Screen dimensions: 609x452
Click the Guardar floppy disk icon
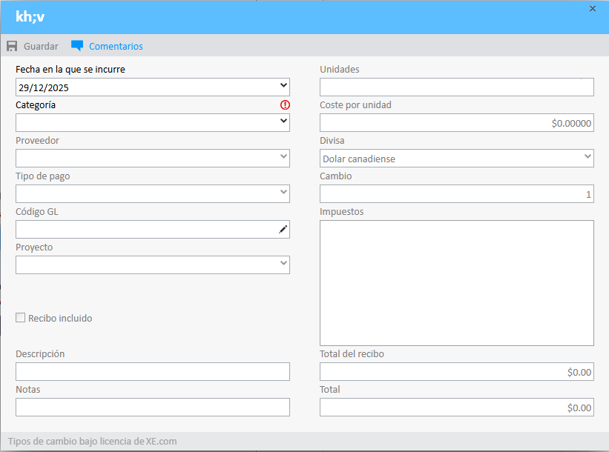tap(12, 46)
